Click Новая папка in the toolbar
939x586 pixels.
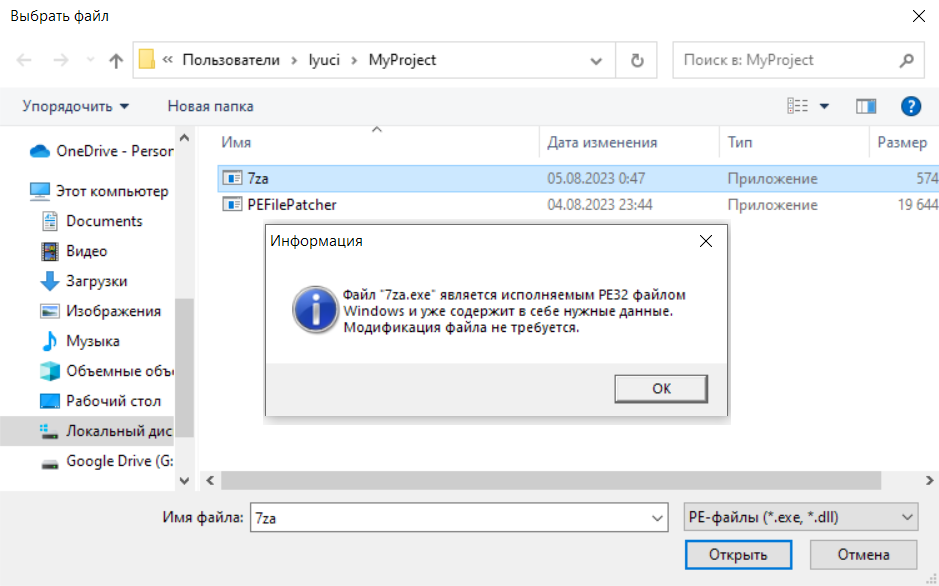tap(210, 106)
